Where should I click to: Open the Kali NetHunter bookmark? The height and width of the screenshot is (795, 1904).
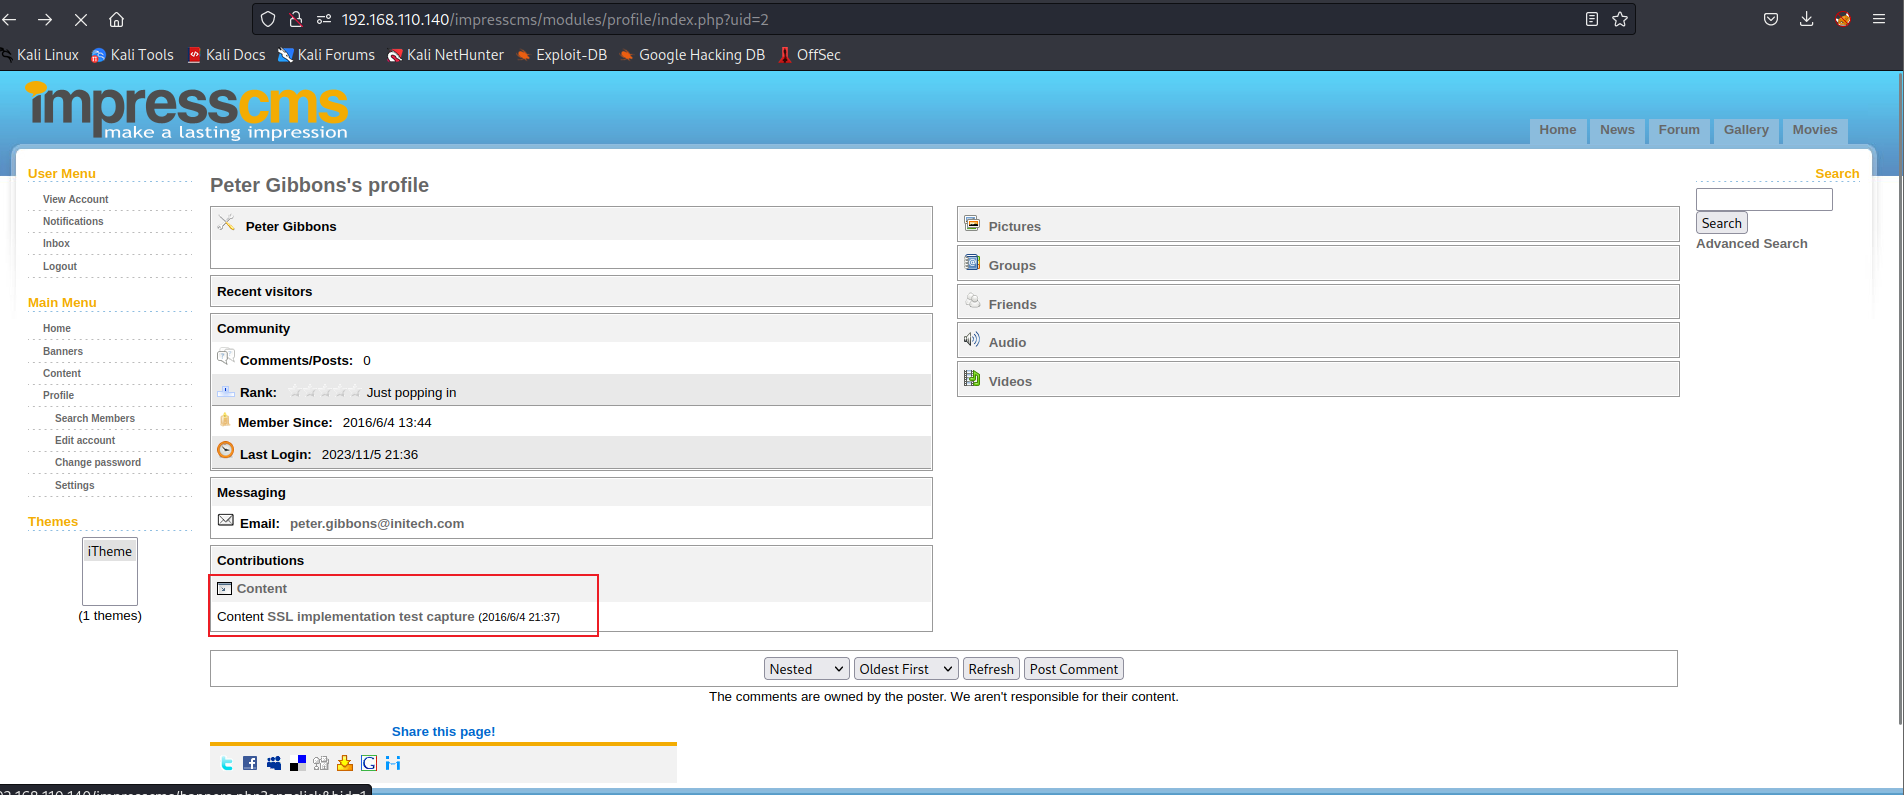(445, 55)
